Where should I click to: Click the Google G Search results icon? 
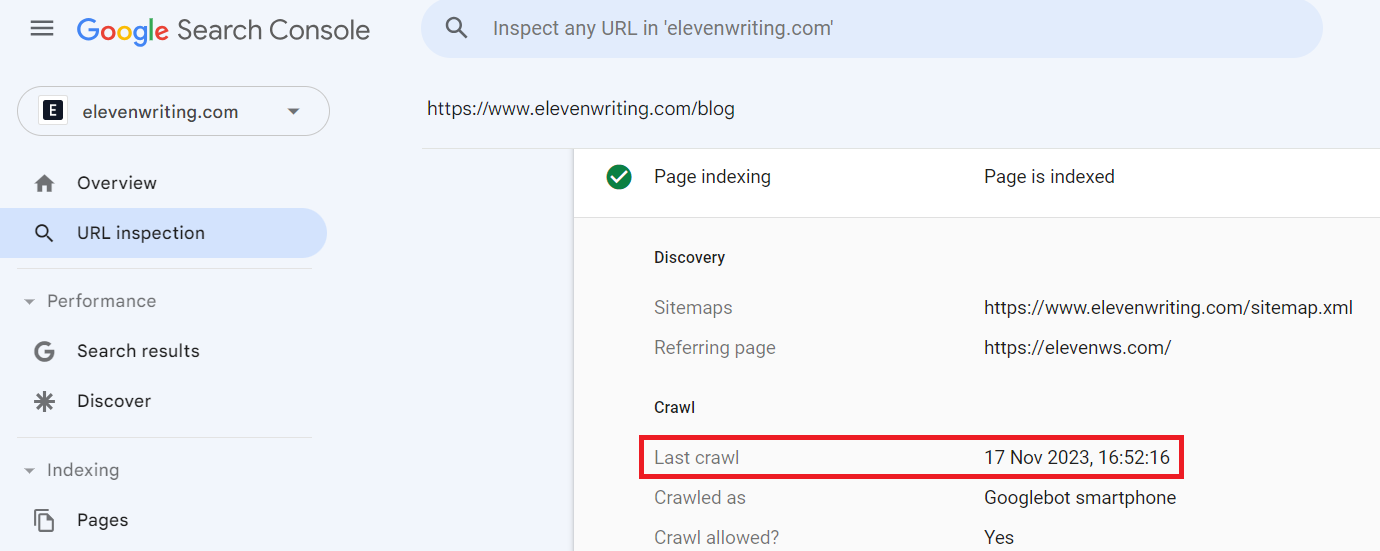pos(44,351)
